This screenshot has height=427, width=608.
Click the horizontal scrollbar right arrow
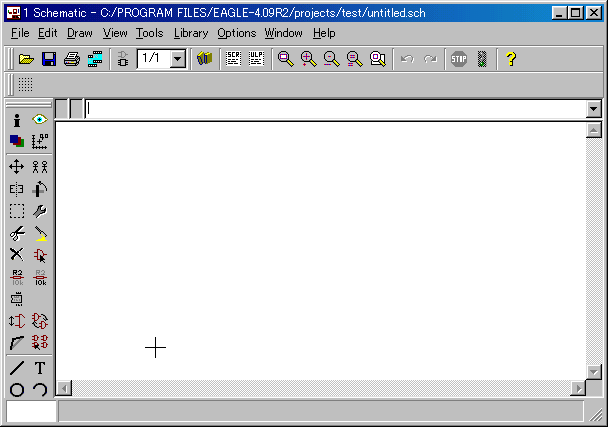578,388
